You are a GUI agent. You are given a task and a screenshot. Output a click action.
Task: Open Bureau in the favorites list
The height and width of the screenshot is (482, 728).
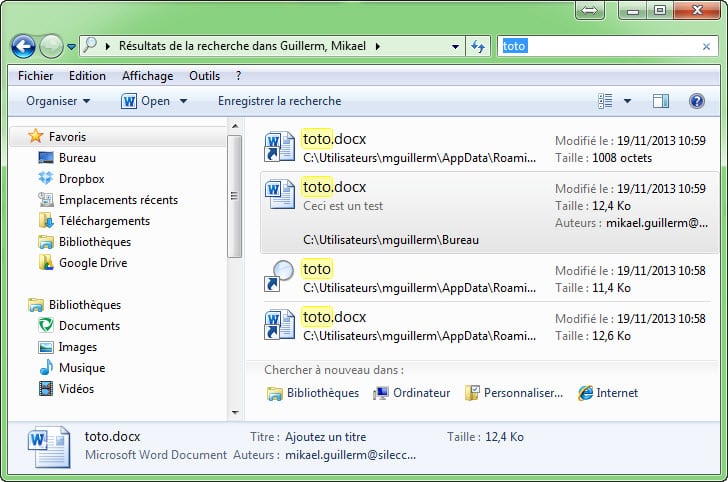[x=77, y=158]
